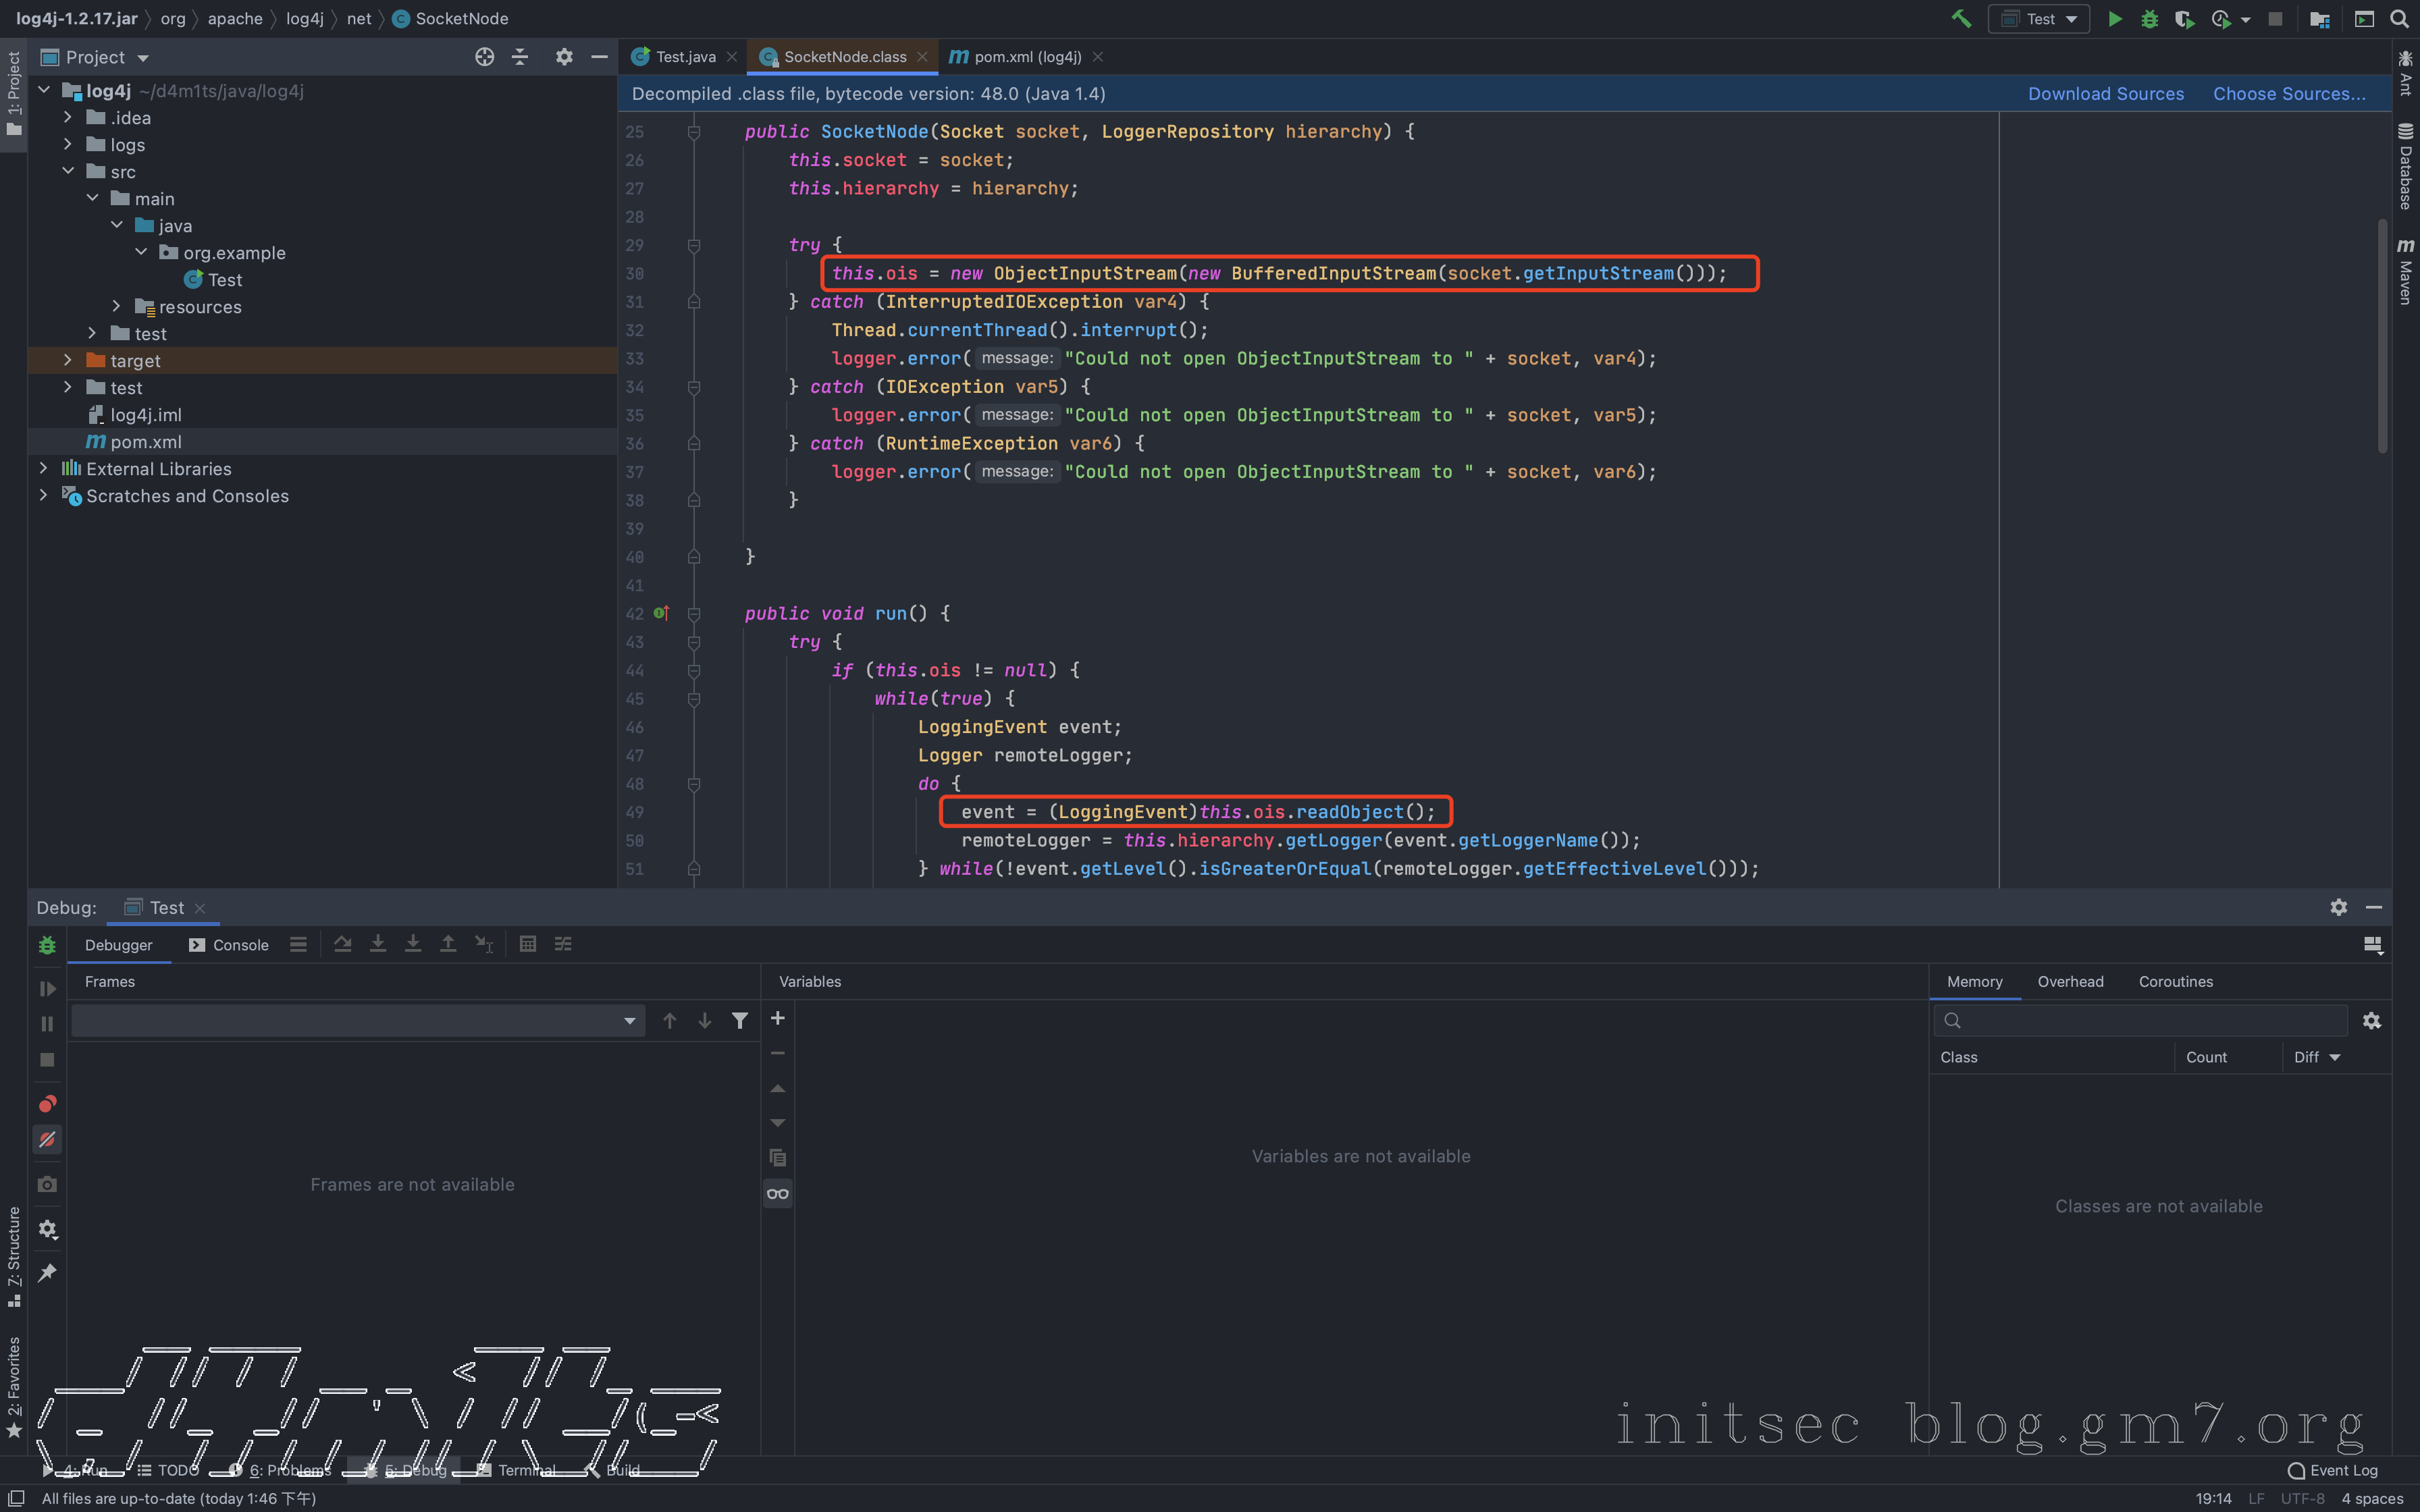
Task: Click the Choose Sources link
Action: click(2288, 94)
